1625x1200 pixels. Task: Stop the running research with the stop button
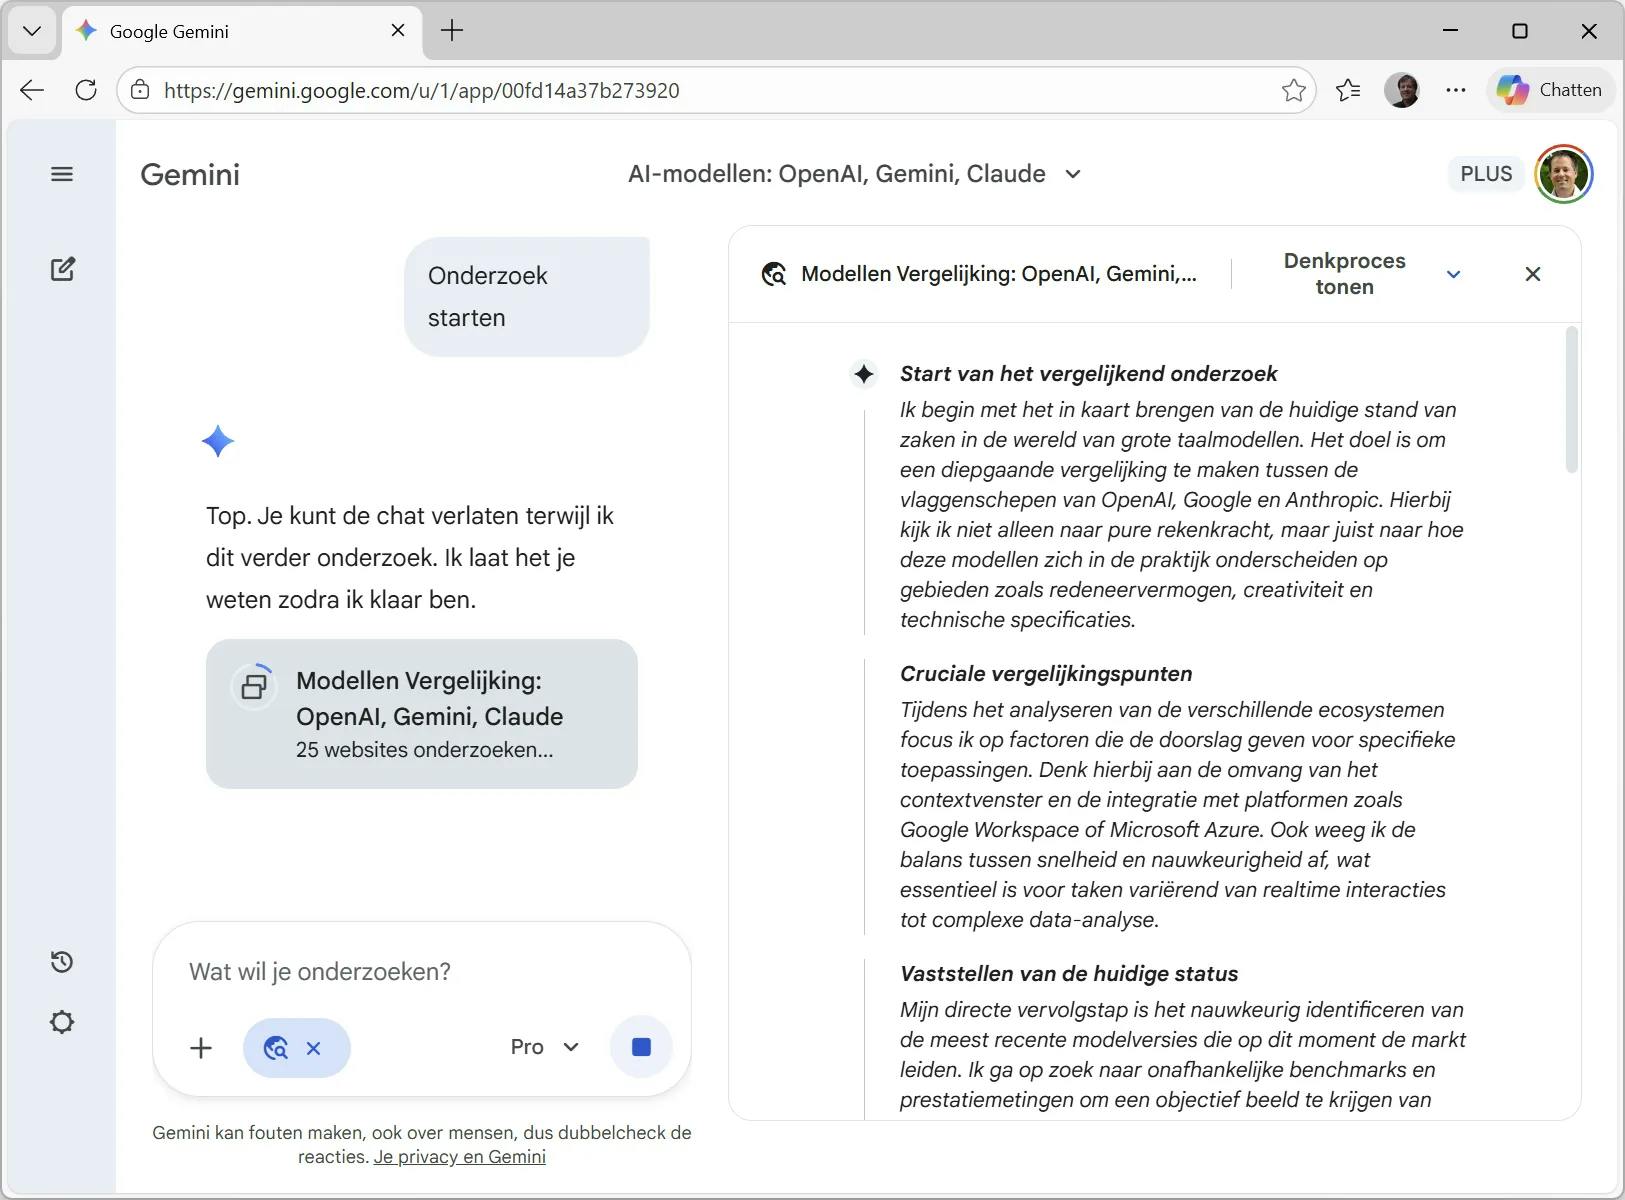point(641,1047)
